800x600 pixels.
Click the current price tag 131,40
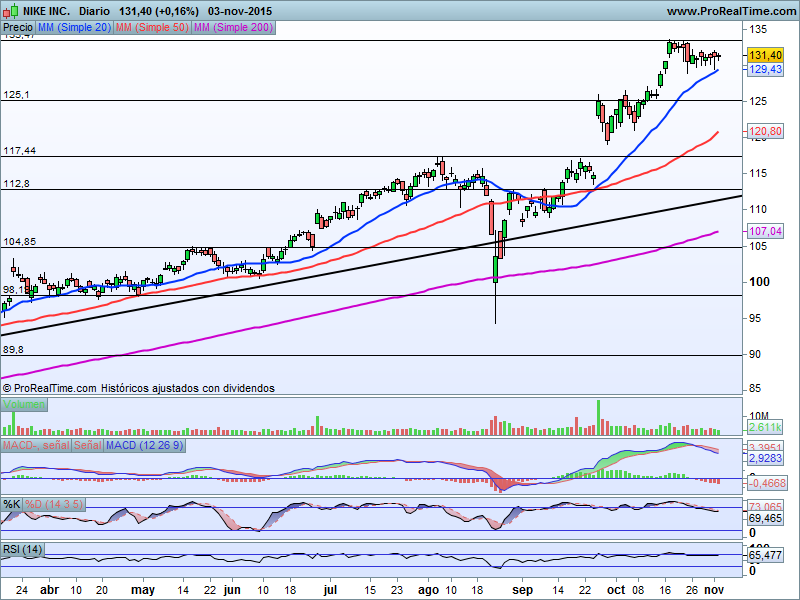tap(765, 55)
